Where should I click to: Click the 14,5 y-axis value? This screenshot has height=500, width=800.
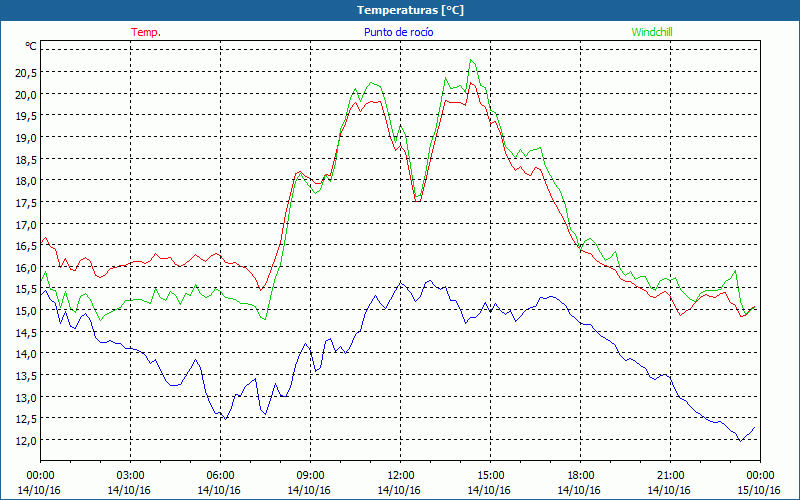tap(26, 333)
